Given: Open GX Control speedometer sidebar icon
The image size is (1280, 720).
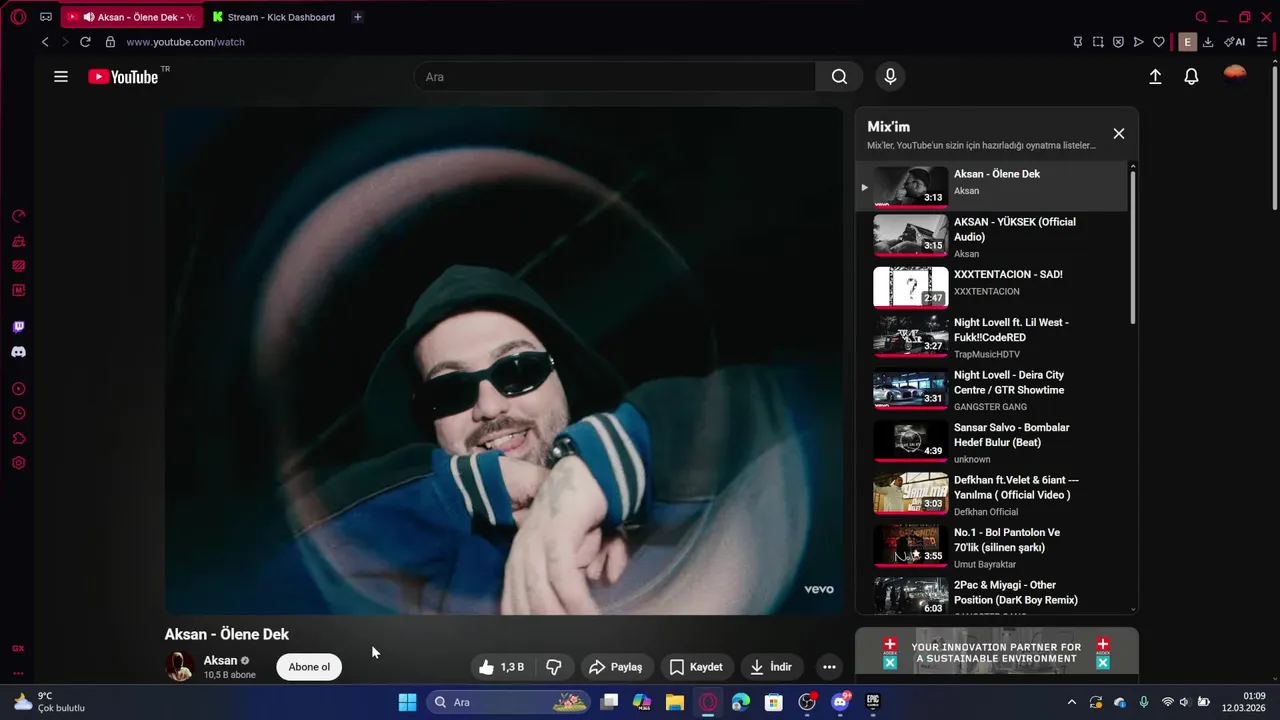Looking at the screenshot, I should coord(18,216).
